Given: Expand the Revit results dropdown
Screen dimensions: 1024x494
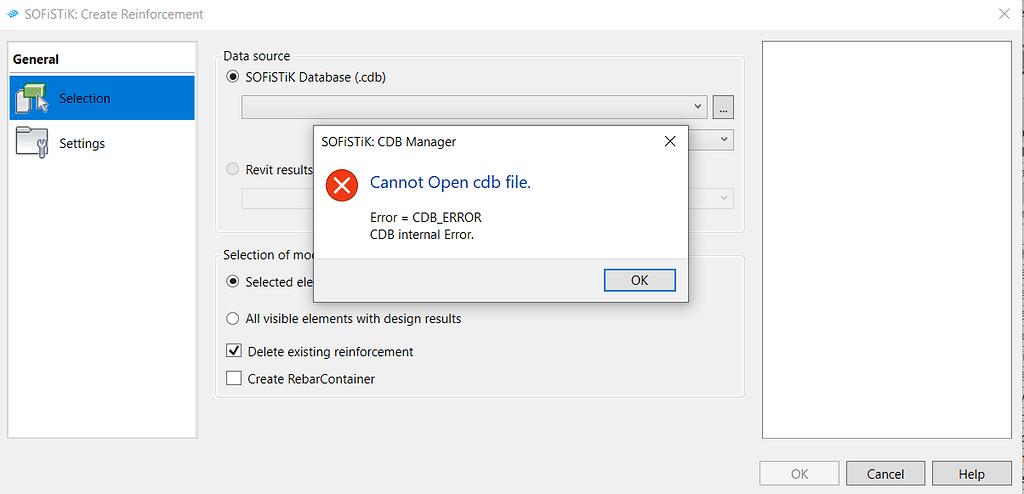Looking at the screenshot, I should coord(724,198).
